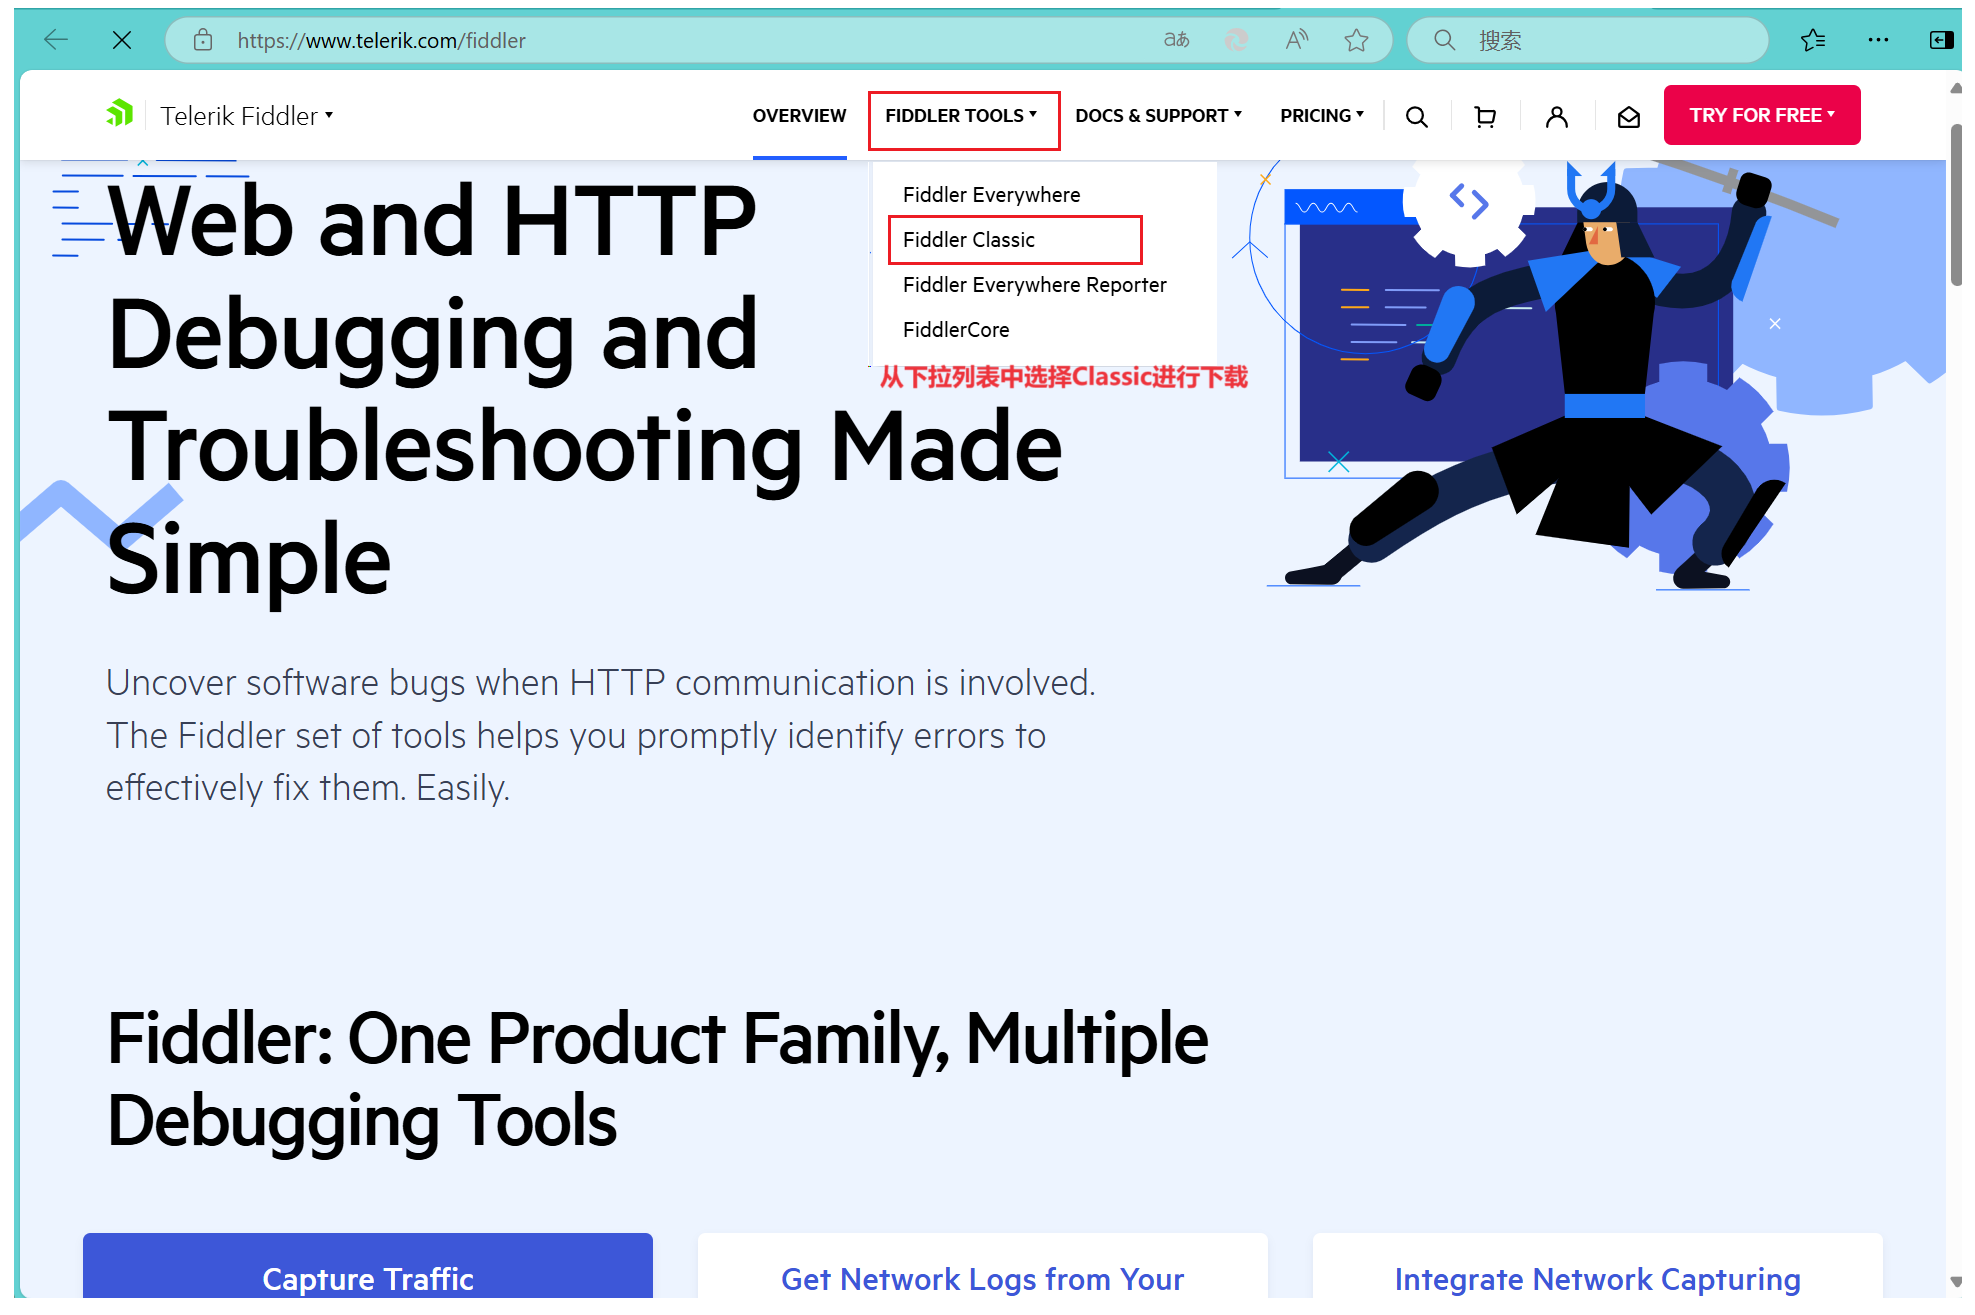This screenshot has height=1315, width=1975.
Task: Click the translate page icon
Action: click(x=1176, y=40)
